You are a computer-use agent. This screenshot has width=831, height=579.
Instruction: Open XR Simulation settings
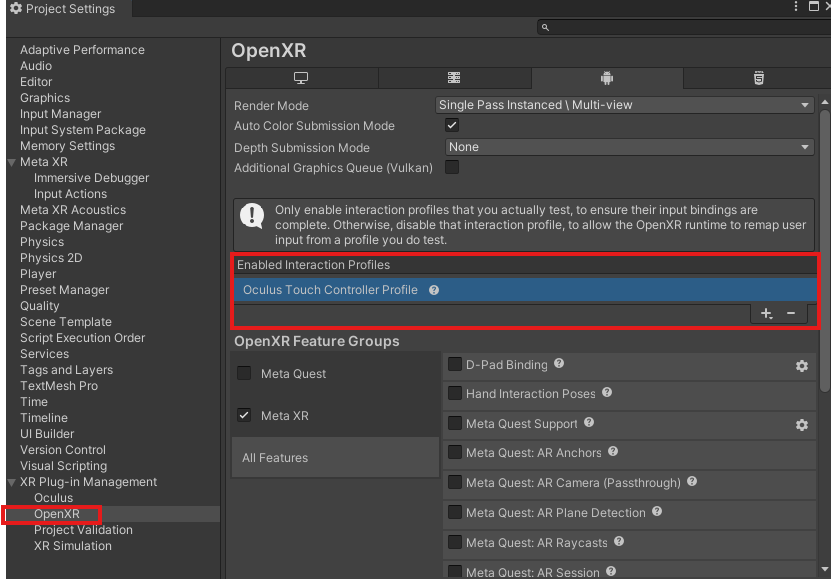(x=73, y=546)
